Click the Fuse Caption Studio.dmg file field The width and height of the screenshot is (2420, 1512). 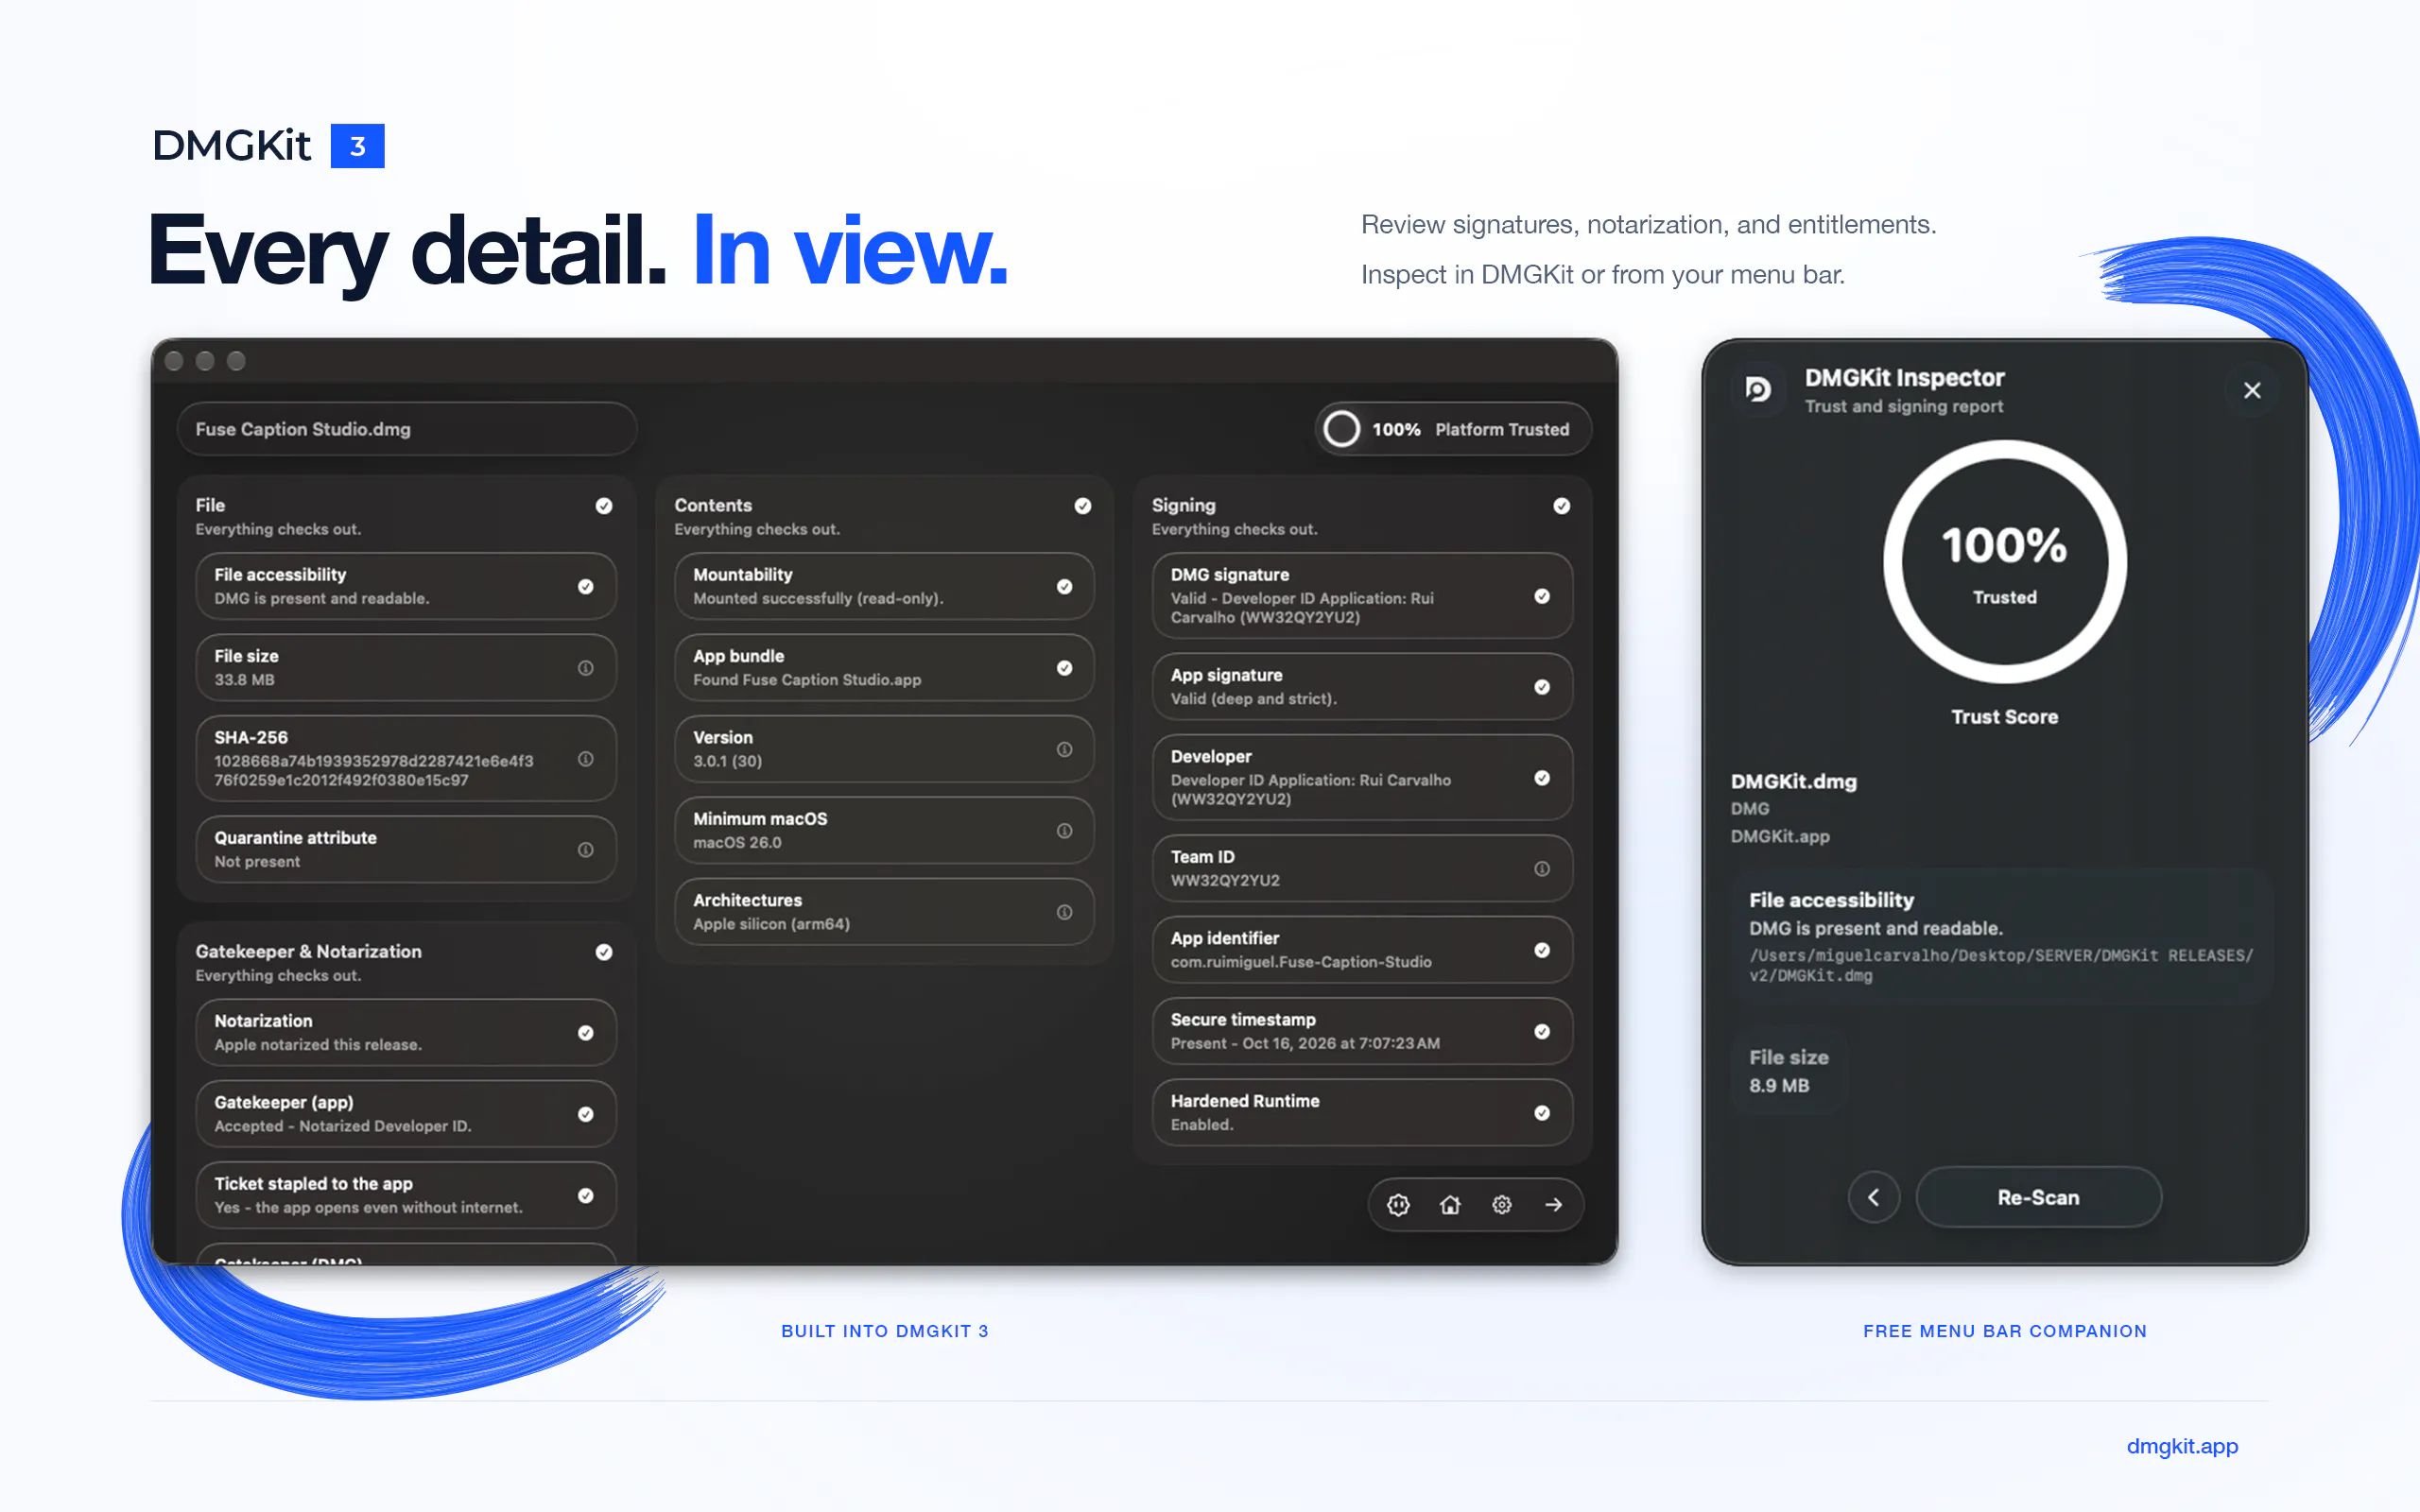(x=407, y=429)
